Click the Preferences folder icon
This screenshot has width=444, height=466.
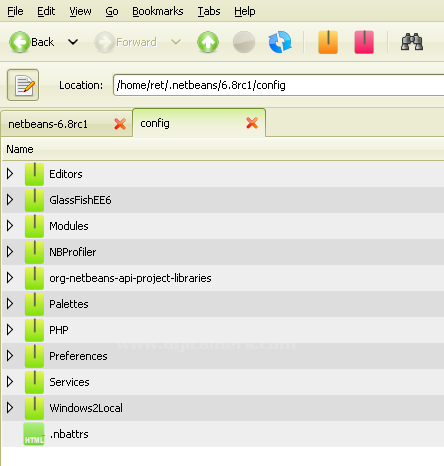click(34, 356)
